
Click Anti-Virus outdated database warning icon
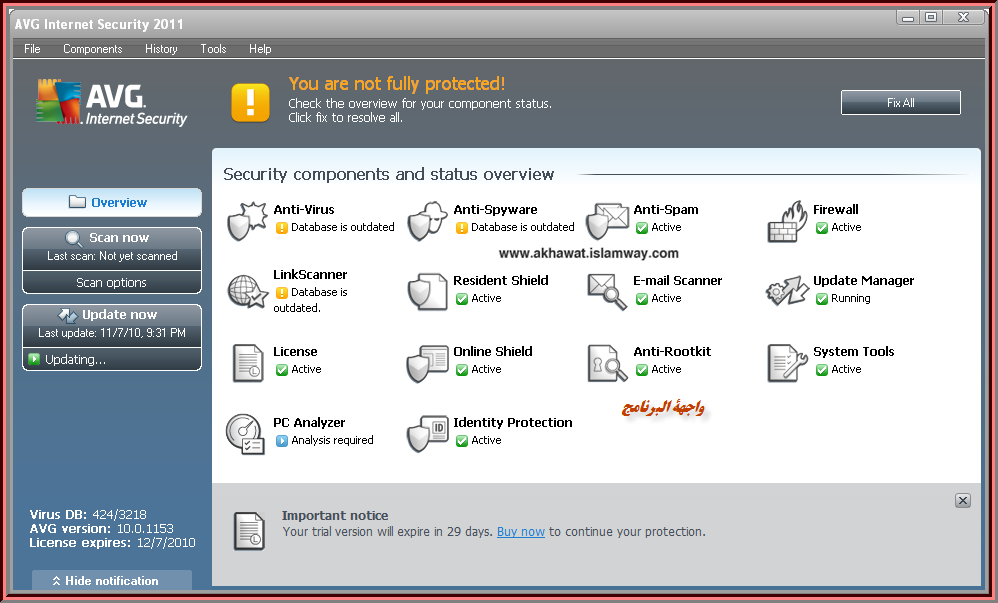(x=282, y=227)
